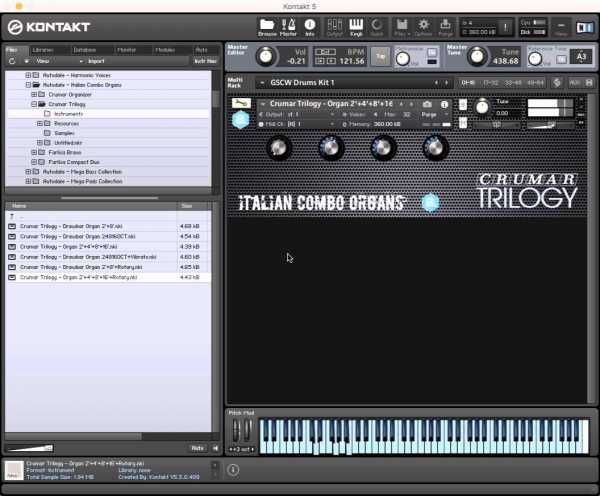
Task: Switch to the Files tab
Action: (16, 50)
